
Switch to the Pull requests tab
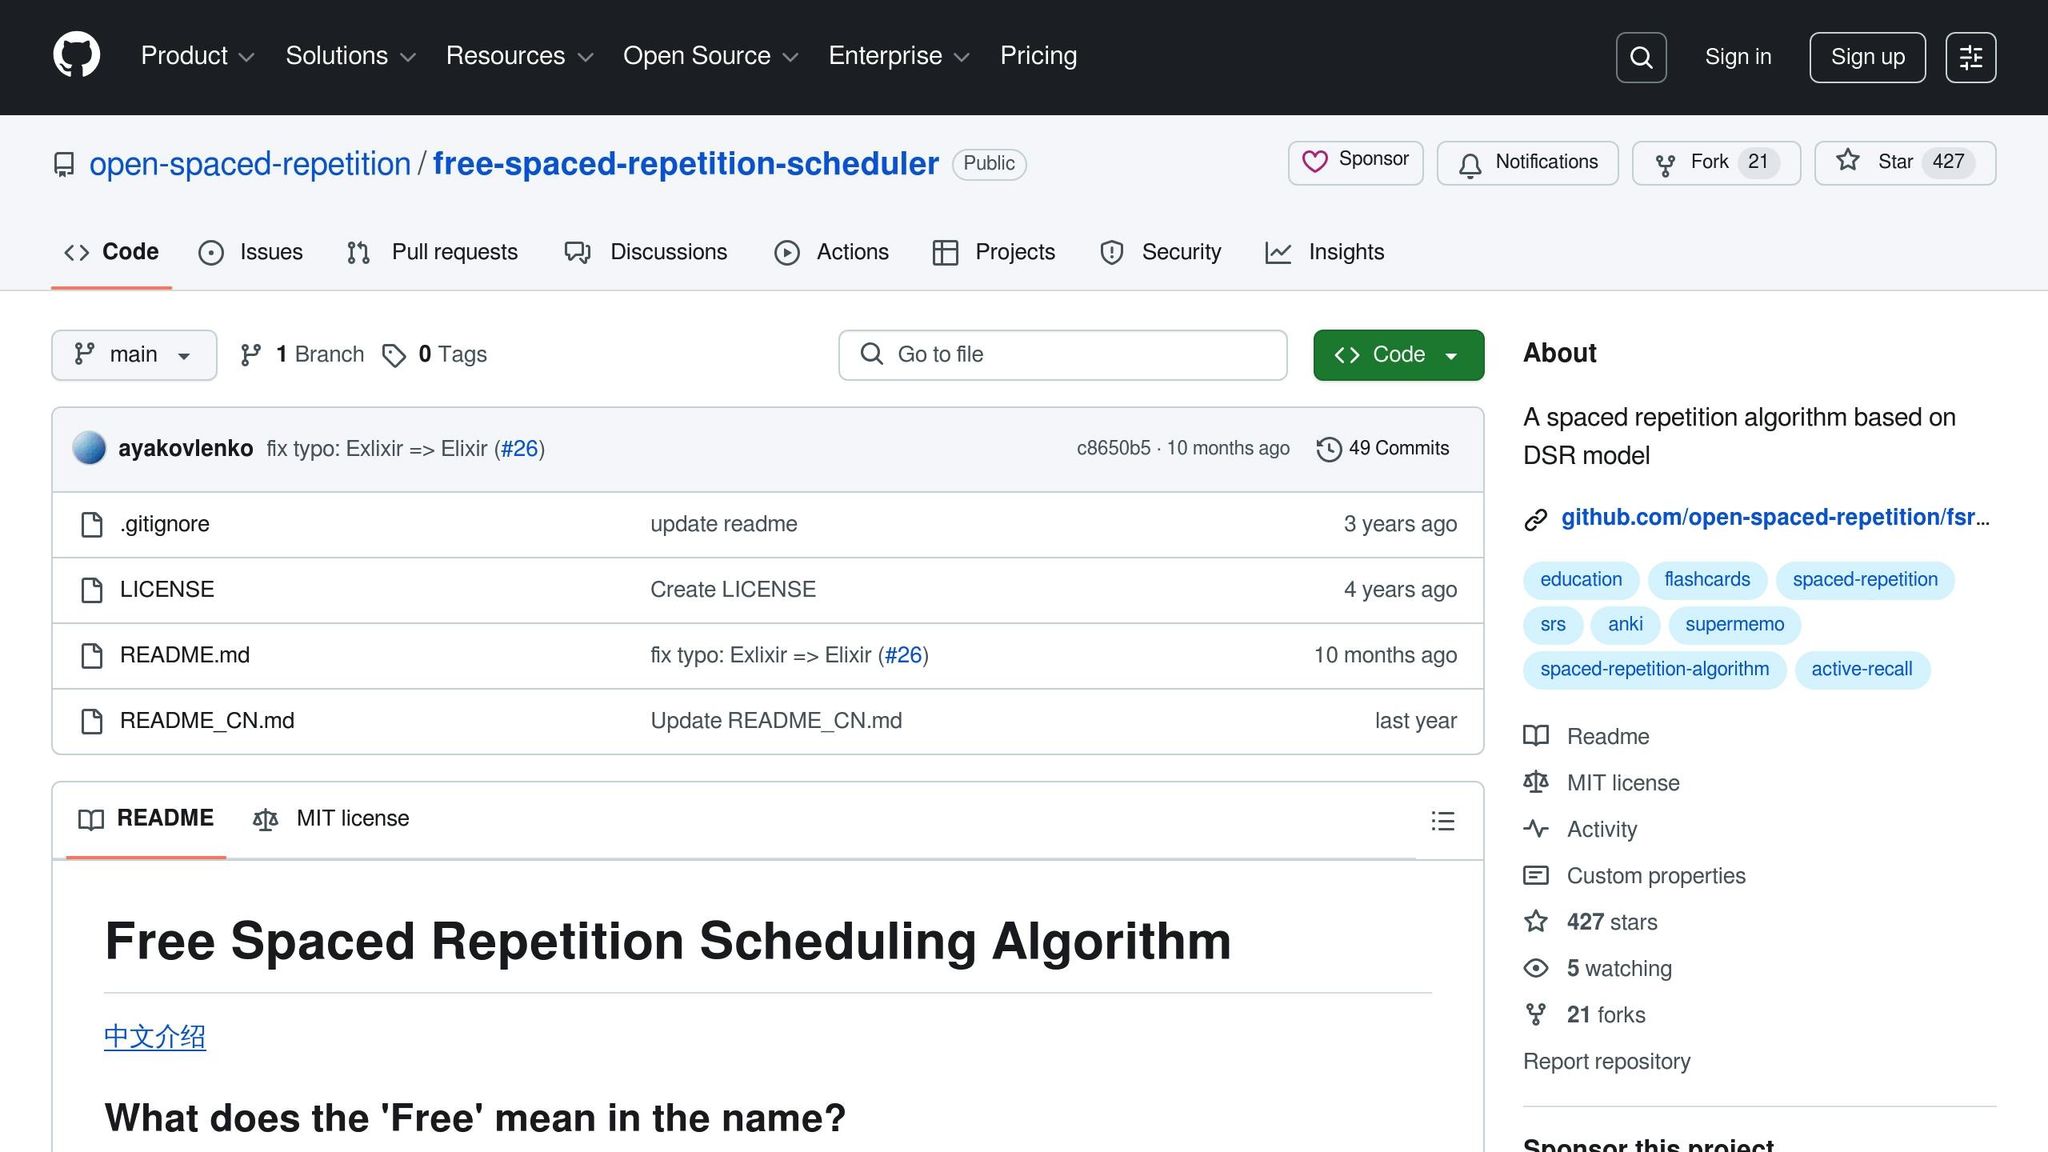(x=432, y=252)
